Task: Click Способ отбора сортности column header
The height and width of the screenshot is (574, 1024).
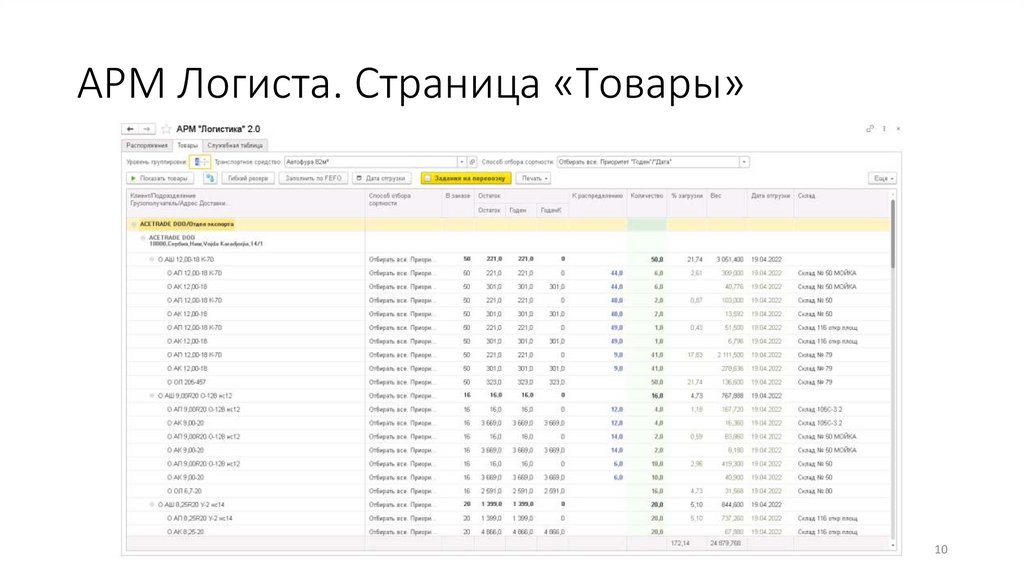Action: pos(403,203)
